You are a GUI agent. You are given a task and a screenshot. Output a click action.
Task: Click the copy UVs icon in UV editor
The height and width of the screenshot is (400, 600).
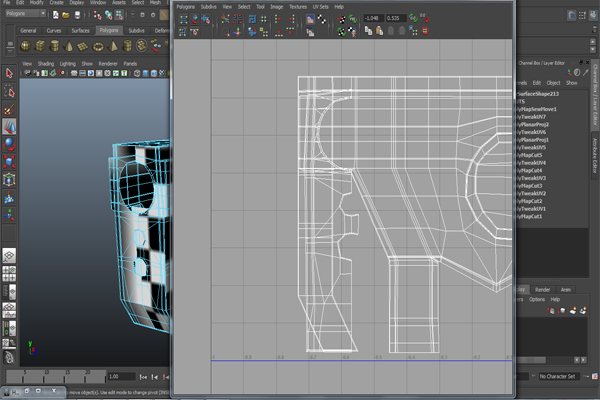(368, 31)
